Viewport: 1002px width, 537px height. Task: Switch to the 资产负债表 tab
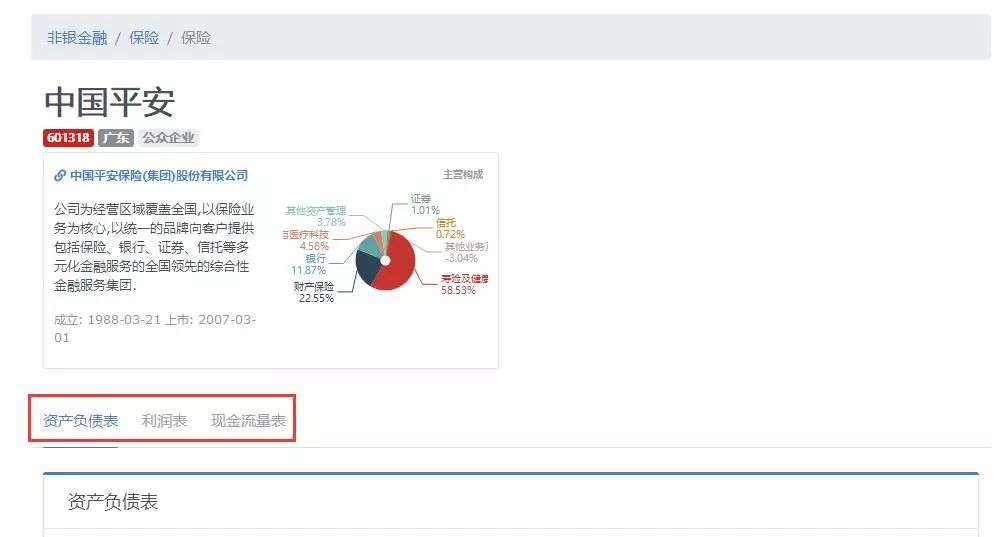click(x=81, y=421)
